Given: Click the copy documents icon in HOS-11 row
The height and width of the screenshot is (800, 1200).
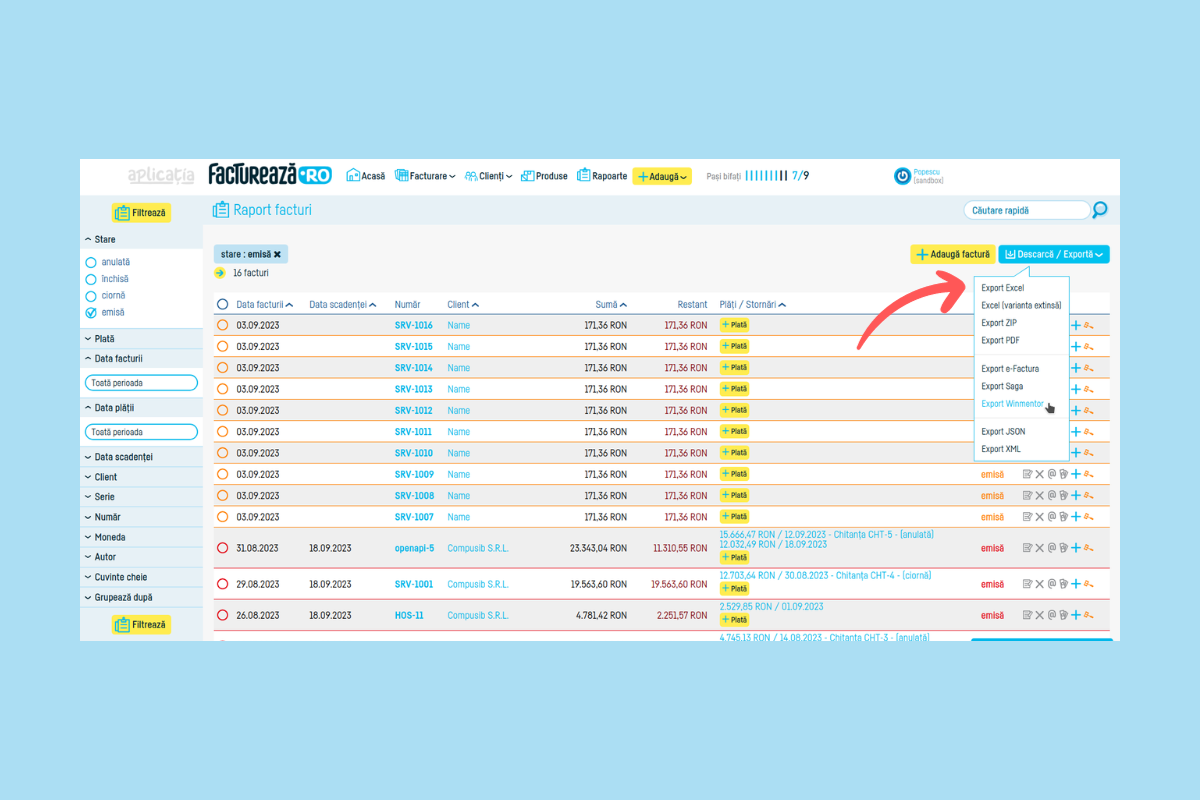Looking at the screenshot, I should coord(1063,615).
